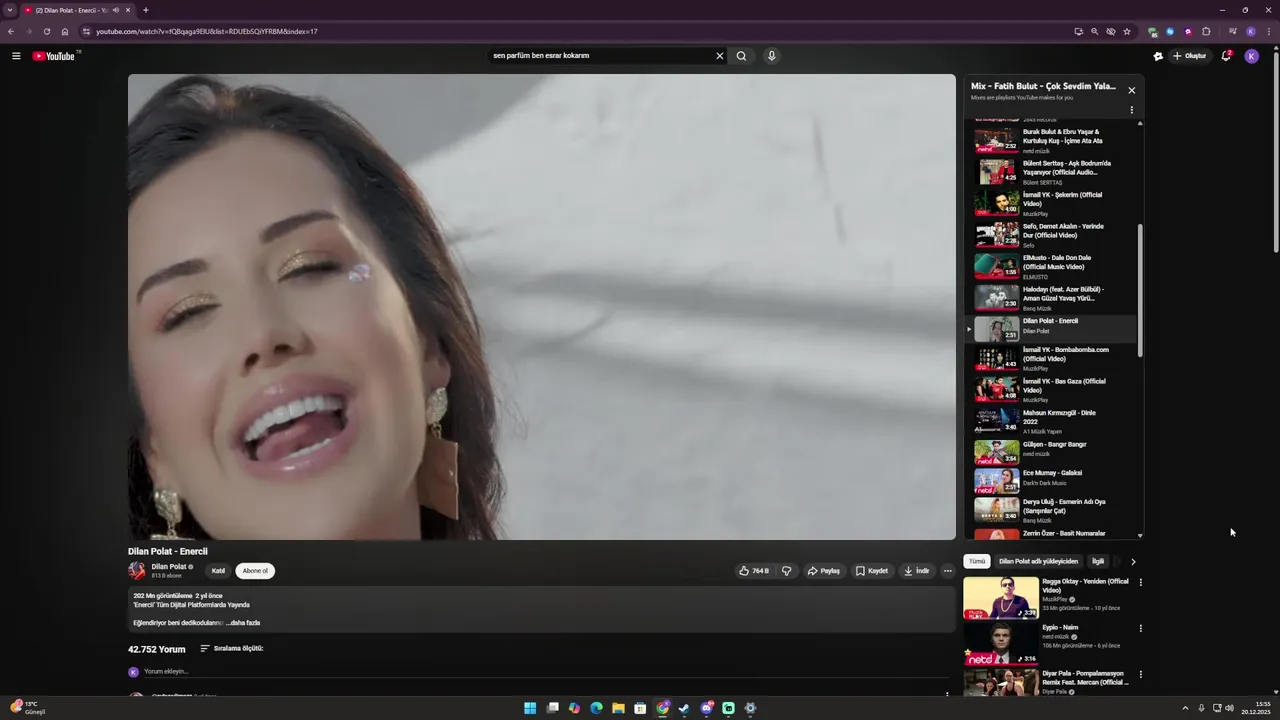Open the Chrome three-dot menu

[1269, 31]
